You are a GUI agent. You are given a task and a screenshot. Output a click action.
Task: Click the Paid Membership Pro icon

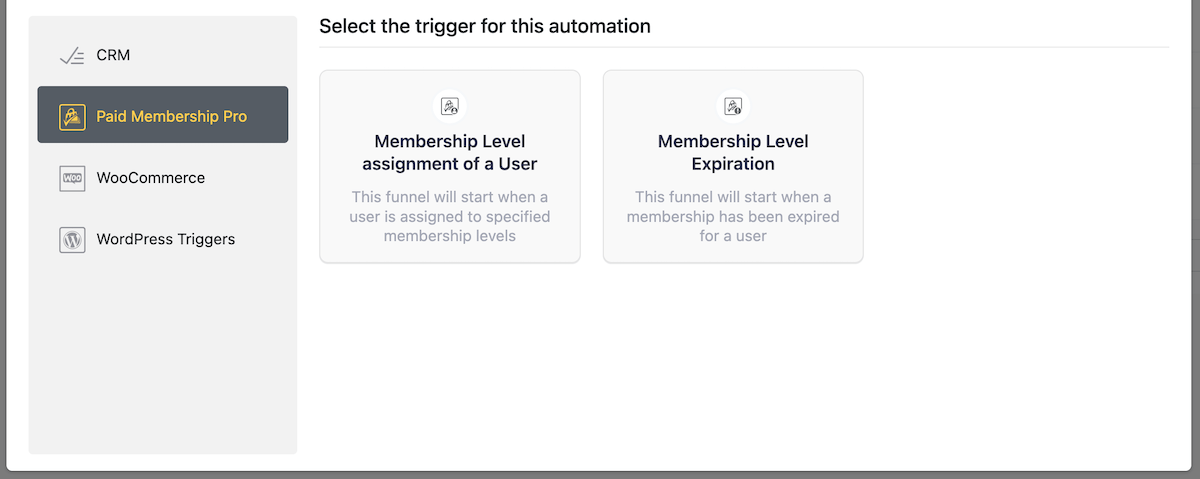pos(72,117)
